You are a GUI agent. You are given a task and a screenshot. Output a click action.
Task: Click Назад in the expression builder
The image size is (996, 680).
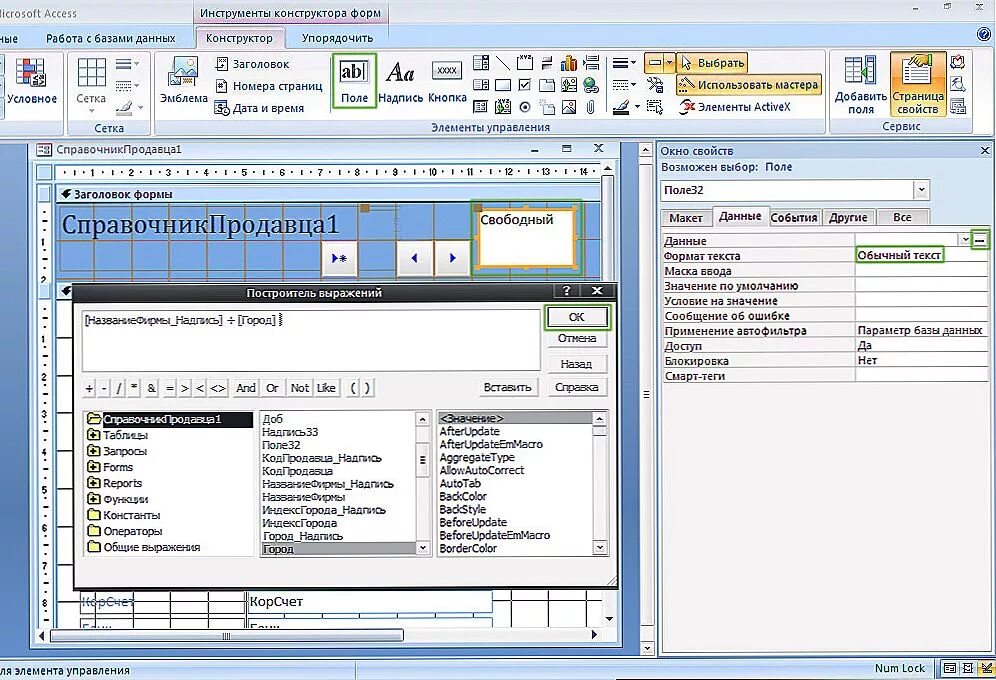click(x=576, y=364)
